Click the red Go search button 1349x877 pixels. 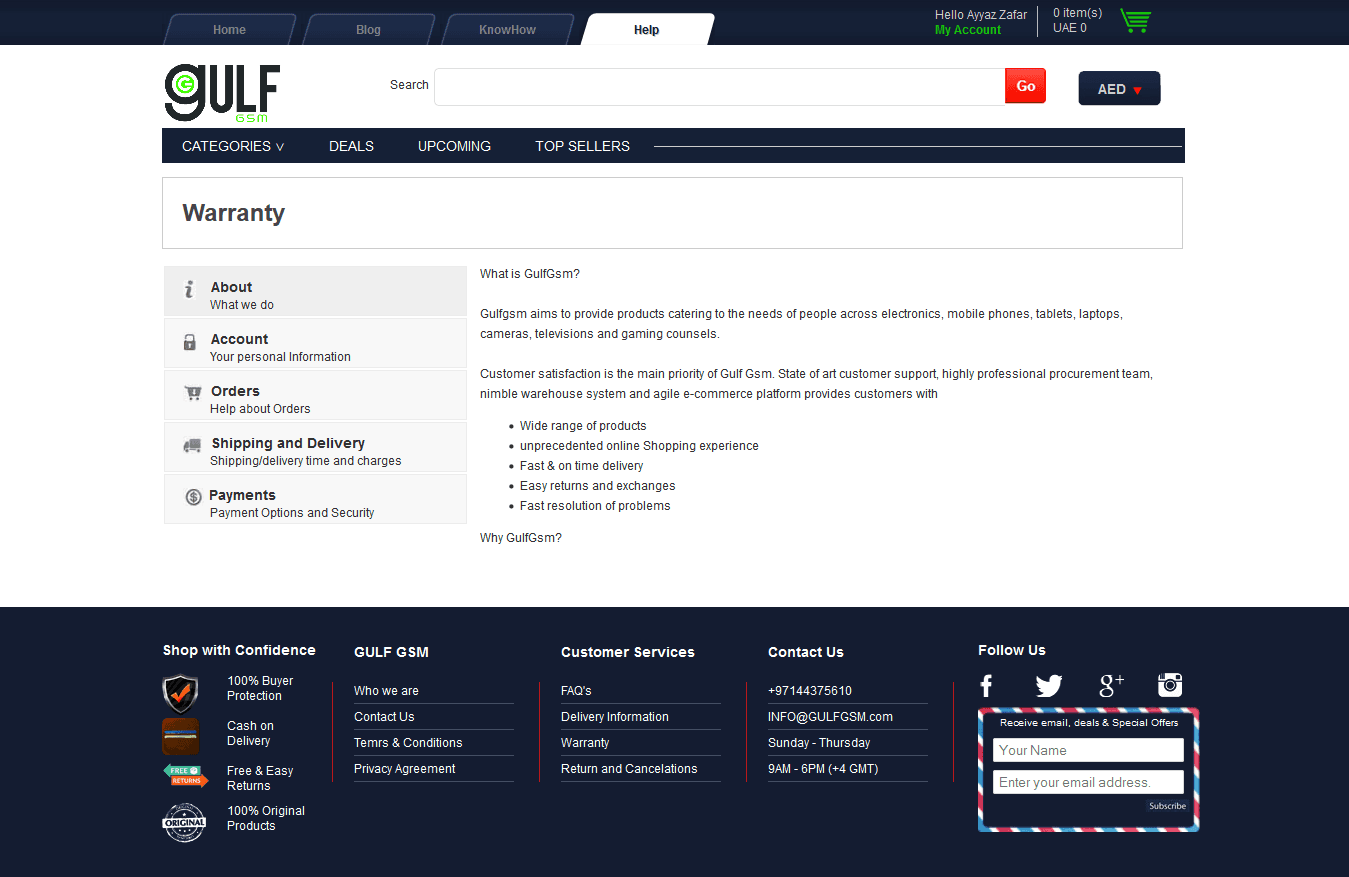[1025, 86]
